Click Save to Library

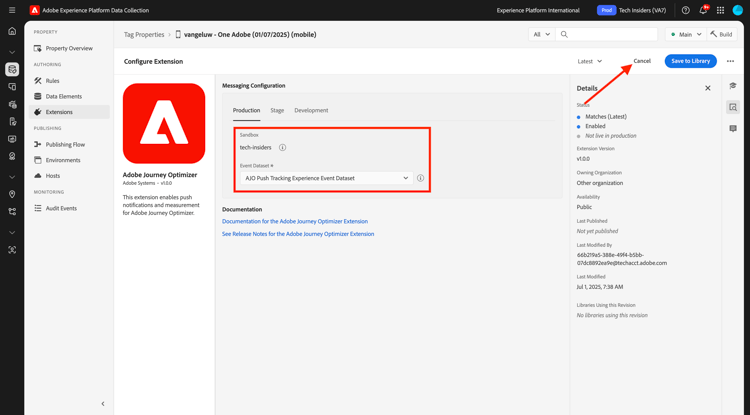pyautogui.click(x=690, y=61)
